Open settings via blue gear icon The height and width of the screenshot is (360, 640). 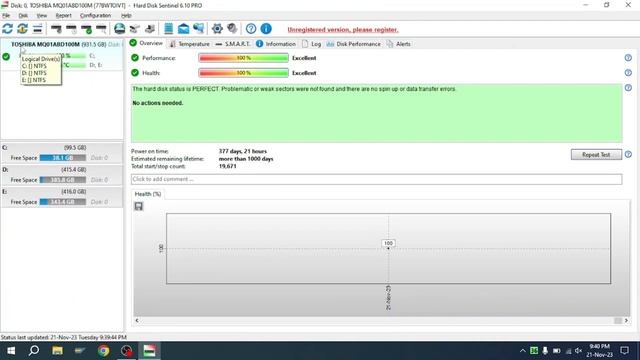click(217, 29)
